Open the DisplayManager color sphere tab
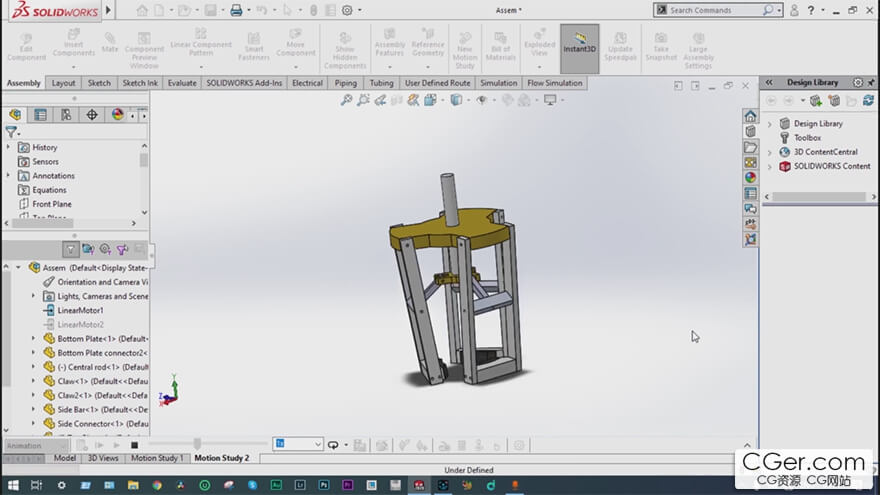This screenshot has height=495, width=880. [117, 115]
